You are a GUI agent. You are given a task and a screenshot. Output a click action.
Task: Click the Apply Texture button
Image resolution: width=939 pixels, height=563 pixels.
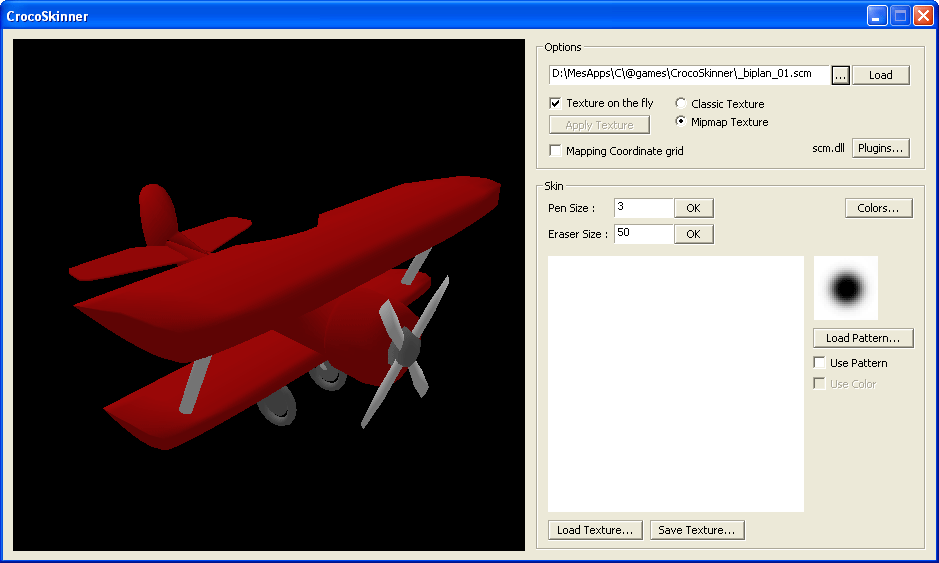tap(599, 125)
